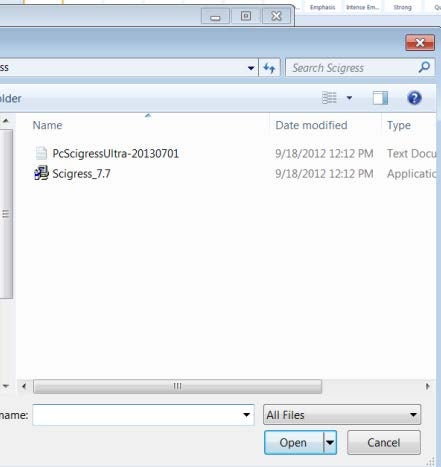Sort by the Name column header

[x=47, y=125]
